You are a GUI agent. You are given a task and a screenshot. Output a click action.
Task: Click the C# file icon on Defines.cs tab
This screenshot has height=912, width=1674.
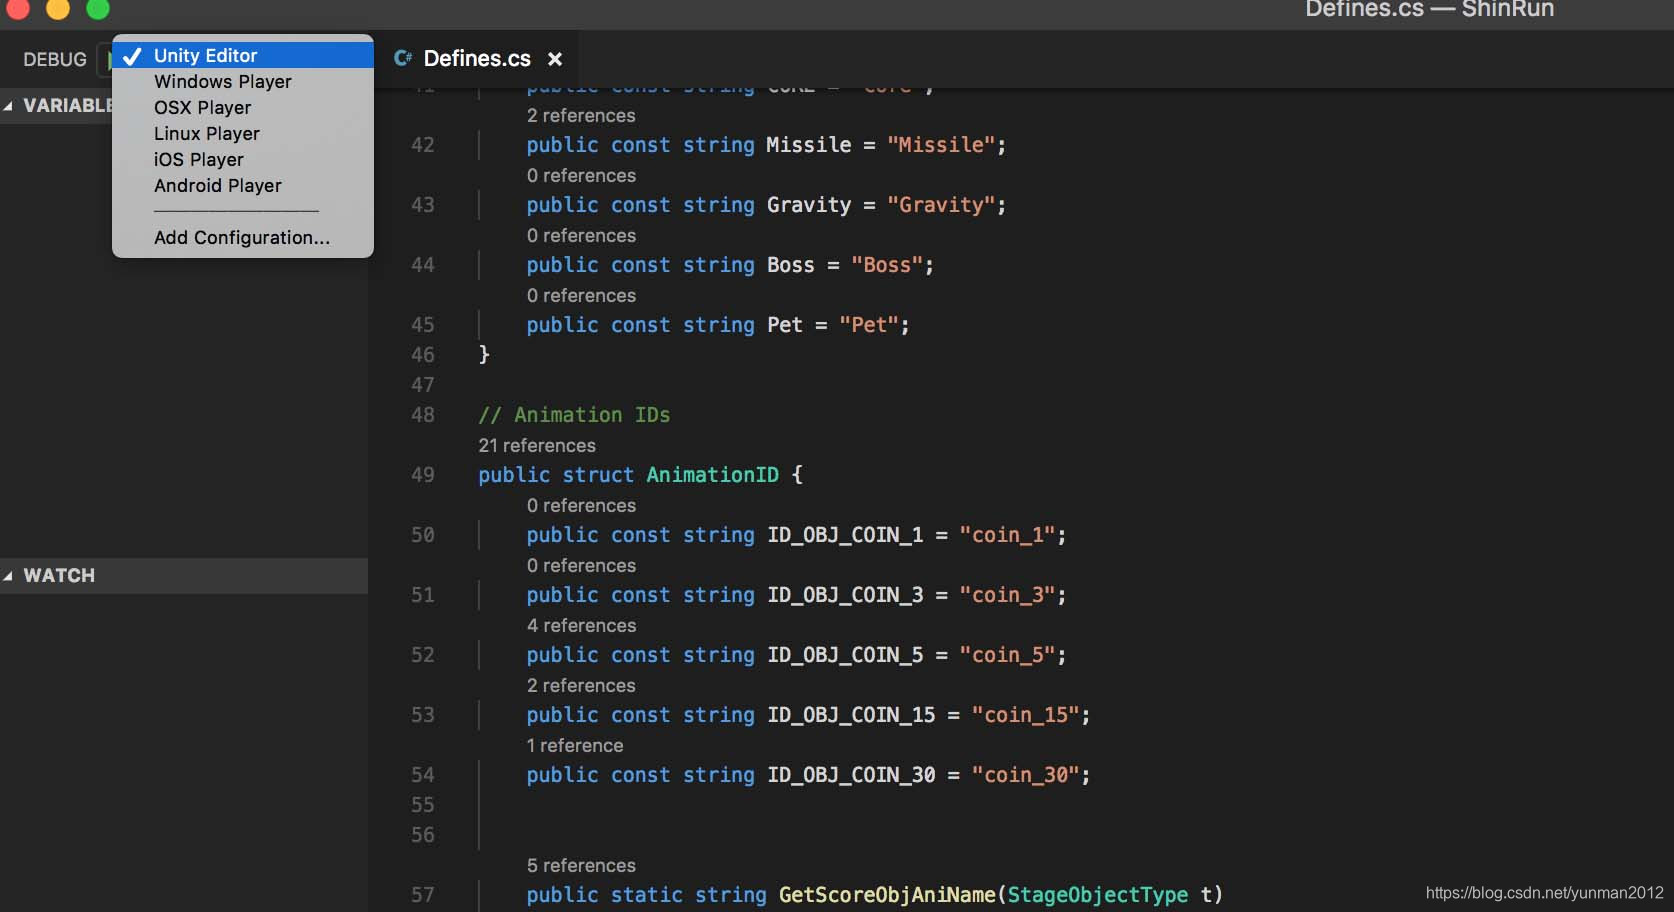tap(403, 58)
